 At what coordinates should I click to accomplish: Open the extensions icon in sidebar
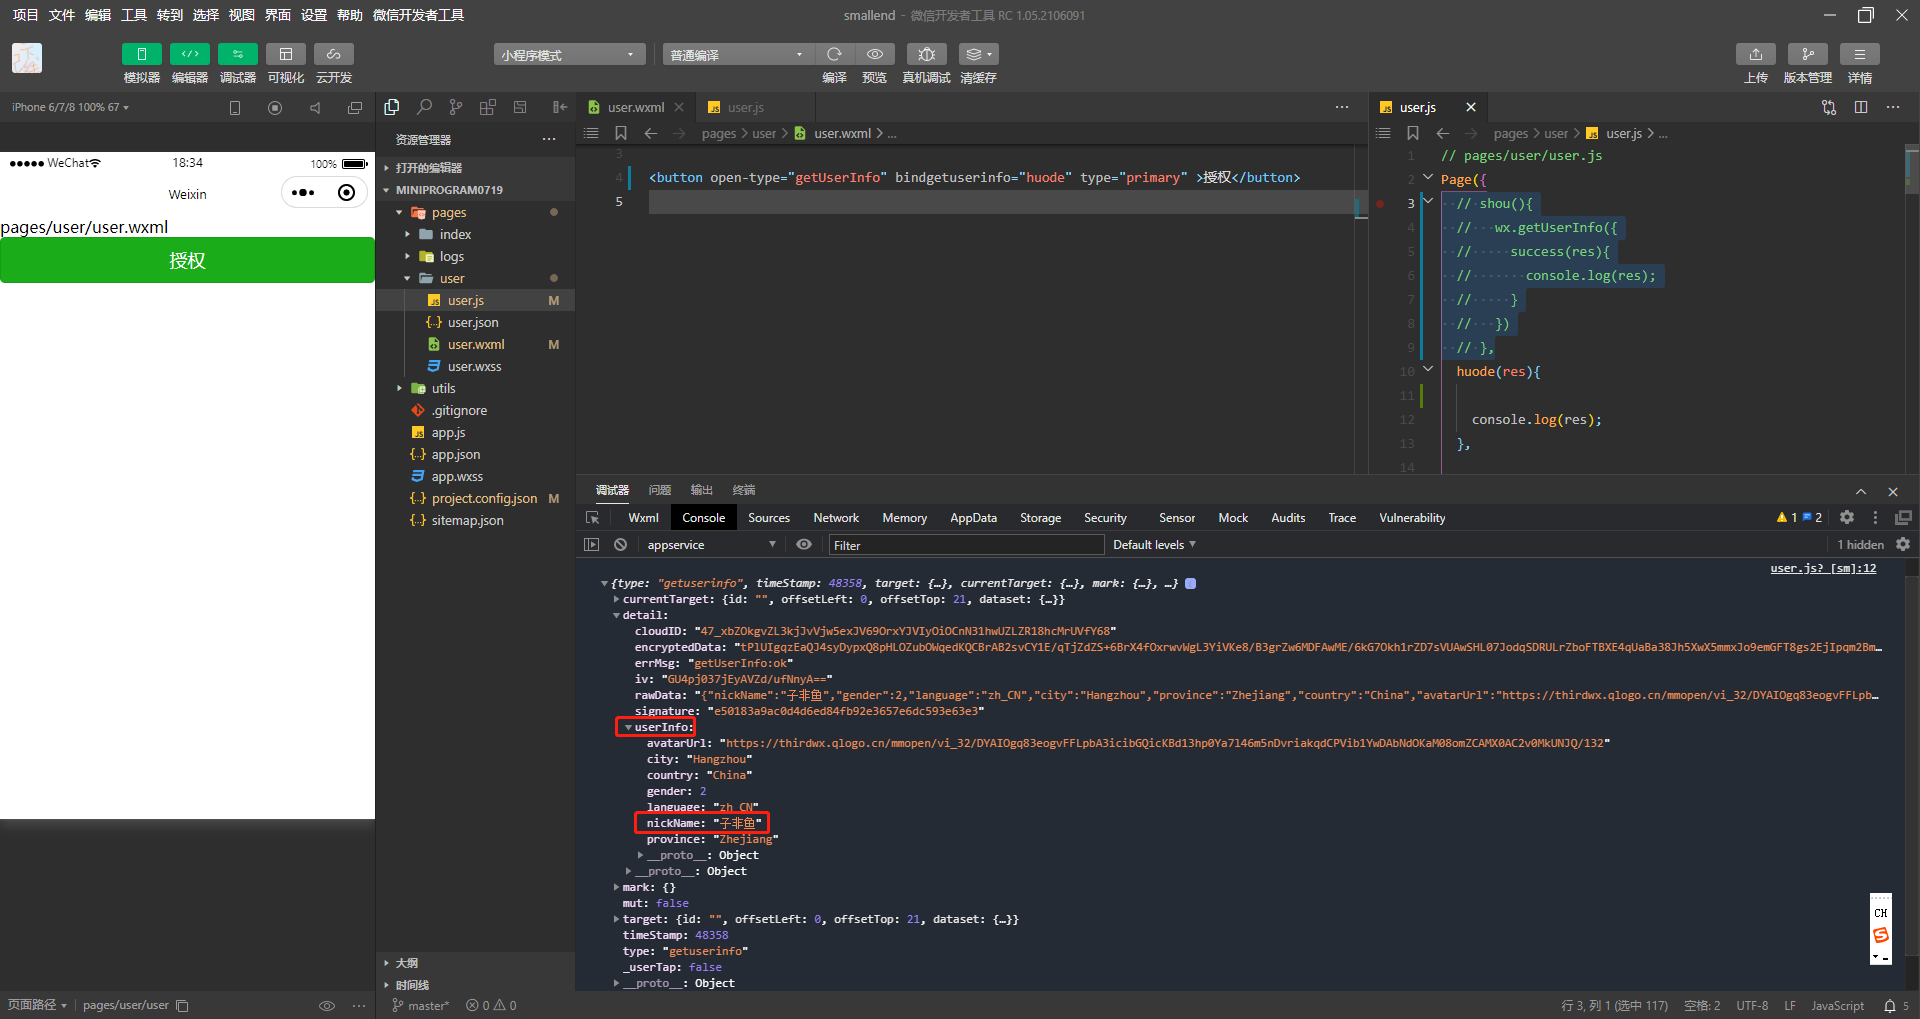pos(488,107)
